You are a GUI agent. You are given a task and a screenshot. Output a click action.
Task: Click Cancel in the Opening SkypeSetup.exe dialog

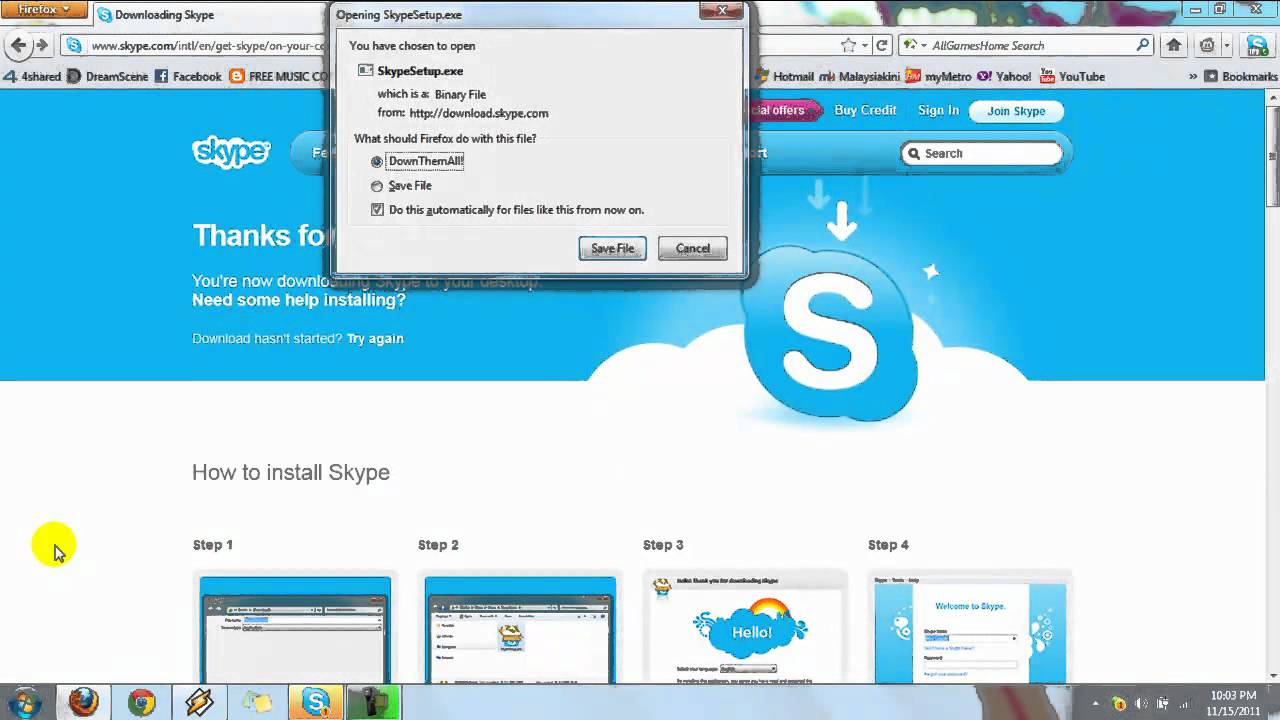pos(693,248)
